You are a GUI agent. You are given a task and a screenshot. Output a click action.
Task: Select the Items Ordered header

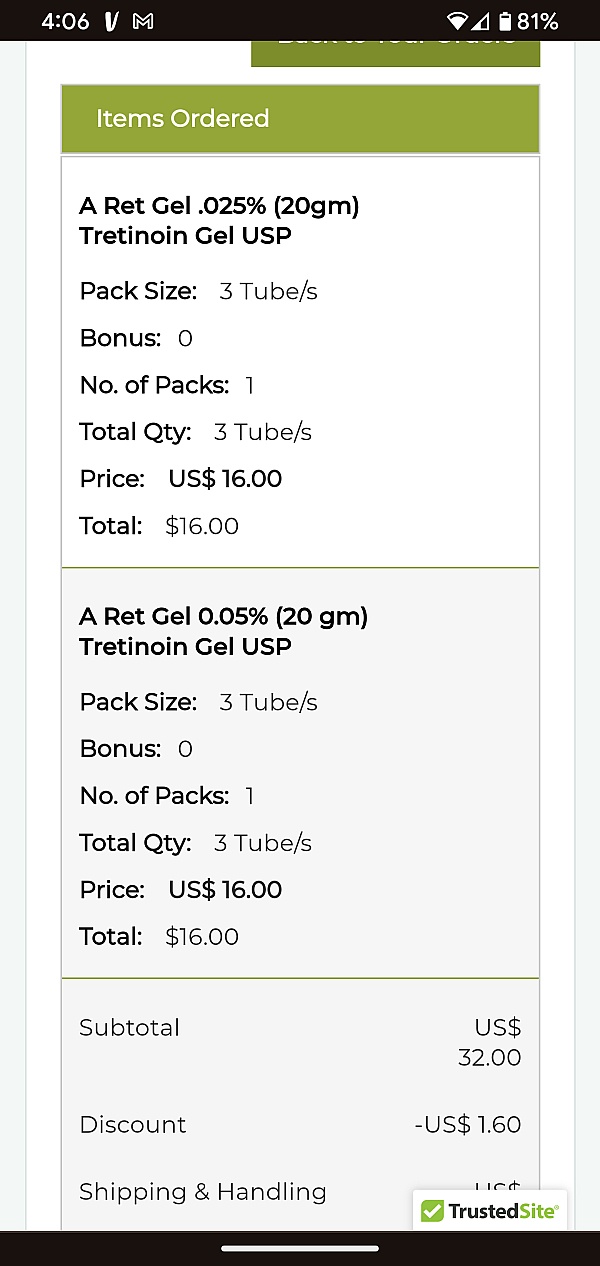coord(300,118)
